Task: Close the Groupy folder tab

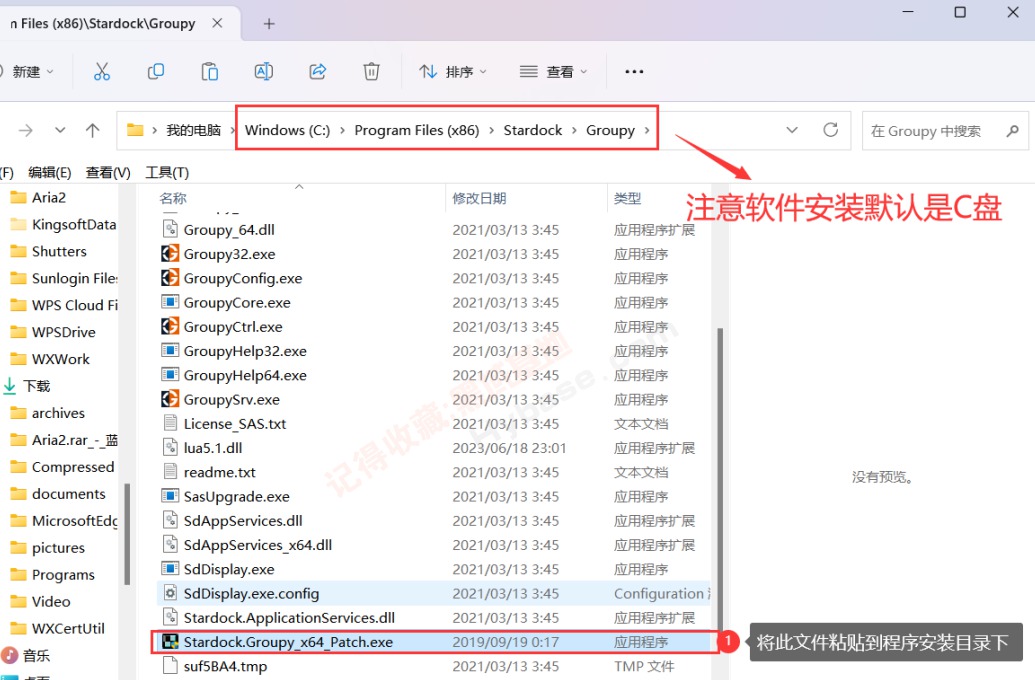Action: coord(217,23)
